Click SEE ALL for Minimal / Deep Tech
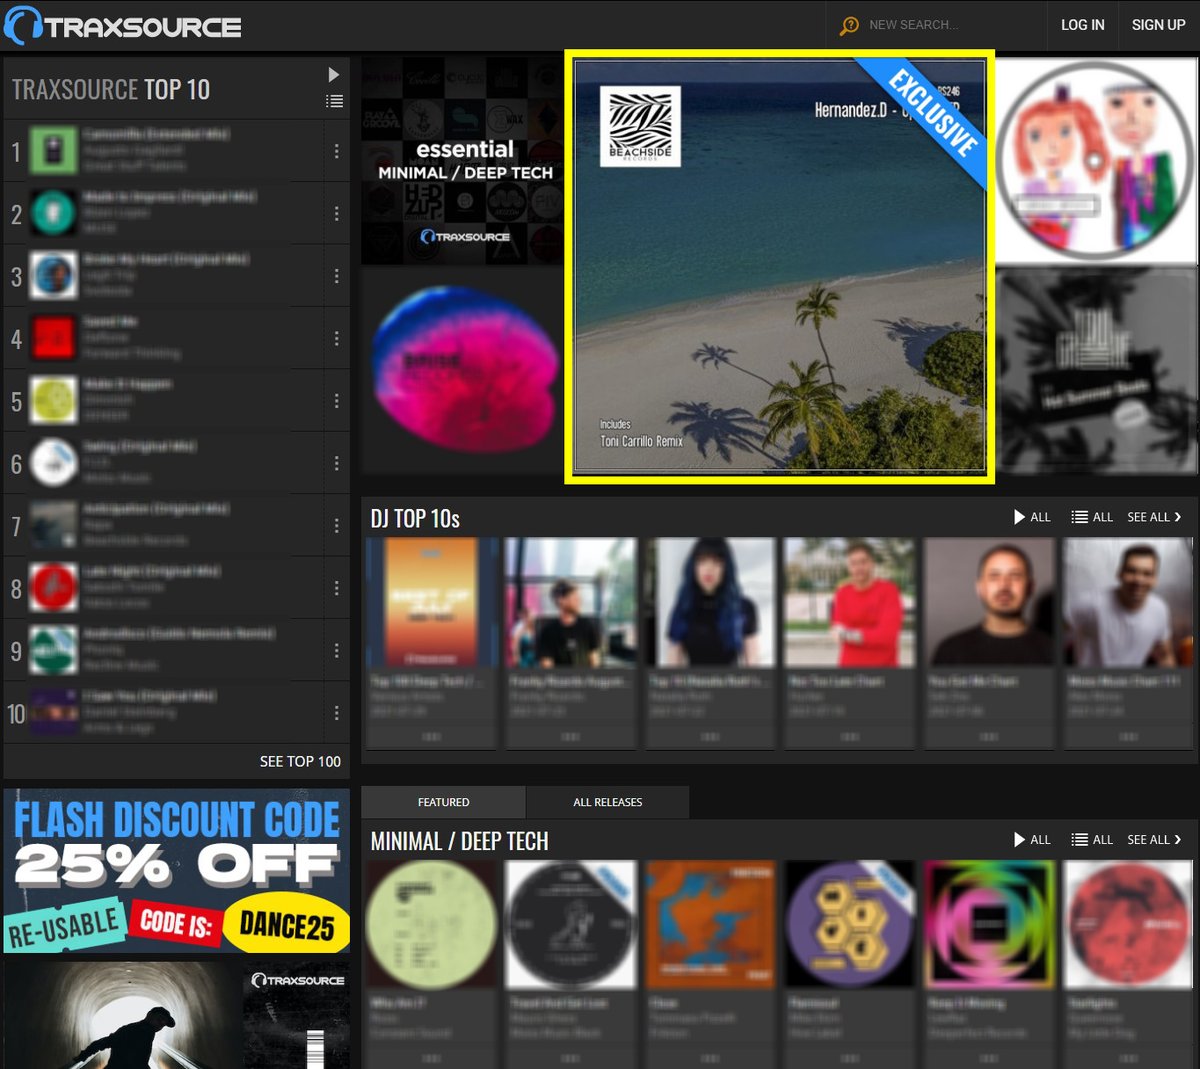This screenshot has width=1200, height=1069. 1154,840
